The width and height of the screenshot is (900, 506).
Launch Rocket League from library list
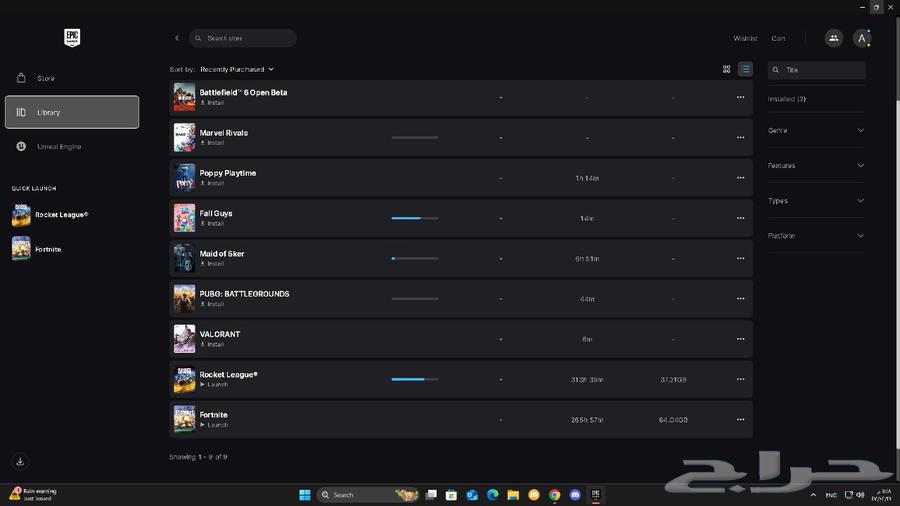pyautogui.click(x=217, y=385)
